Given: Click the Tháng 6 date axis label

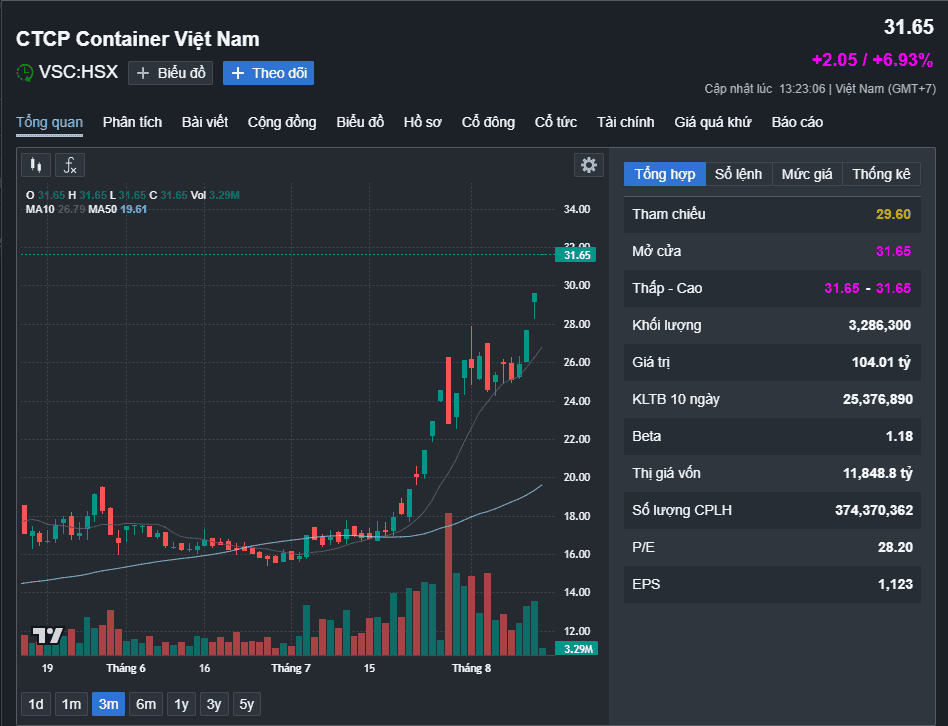Looking at the screenshot, I should 126,668.
